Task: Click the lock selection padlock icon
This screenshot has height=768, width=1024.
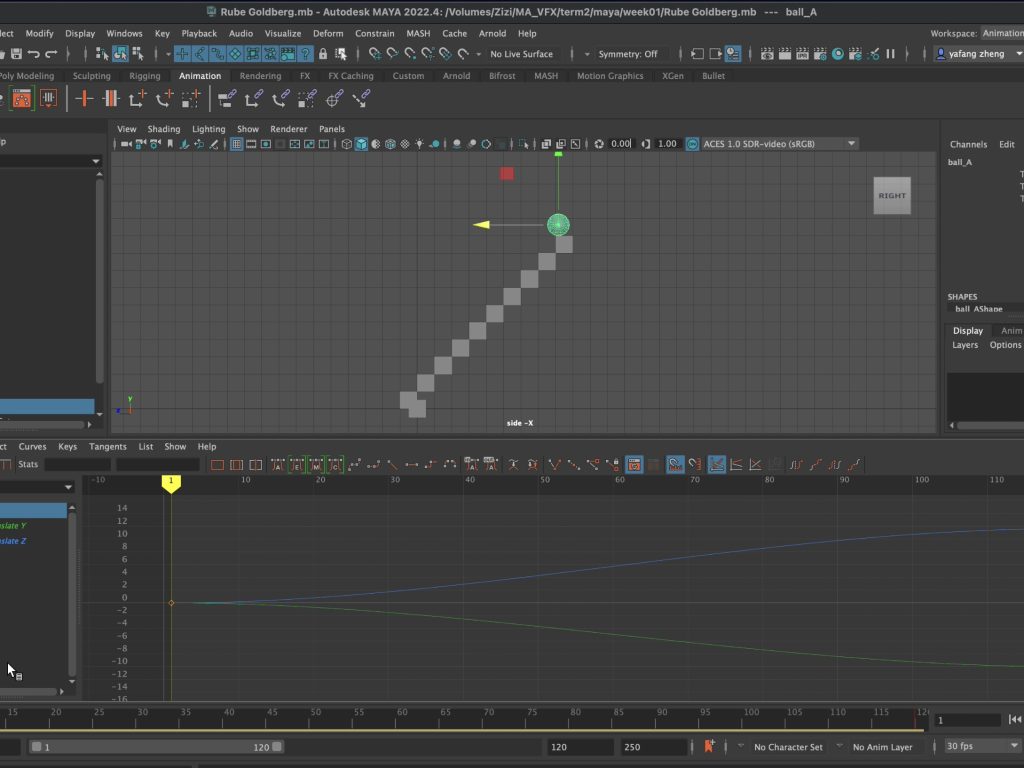Action: [323, 54]
